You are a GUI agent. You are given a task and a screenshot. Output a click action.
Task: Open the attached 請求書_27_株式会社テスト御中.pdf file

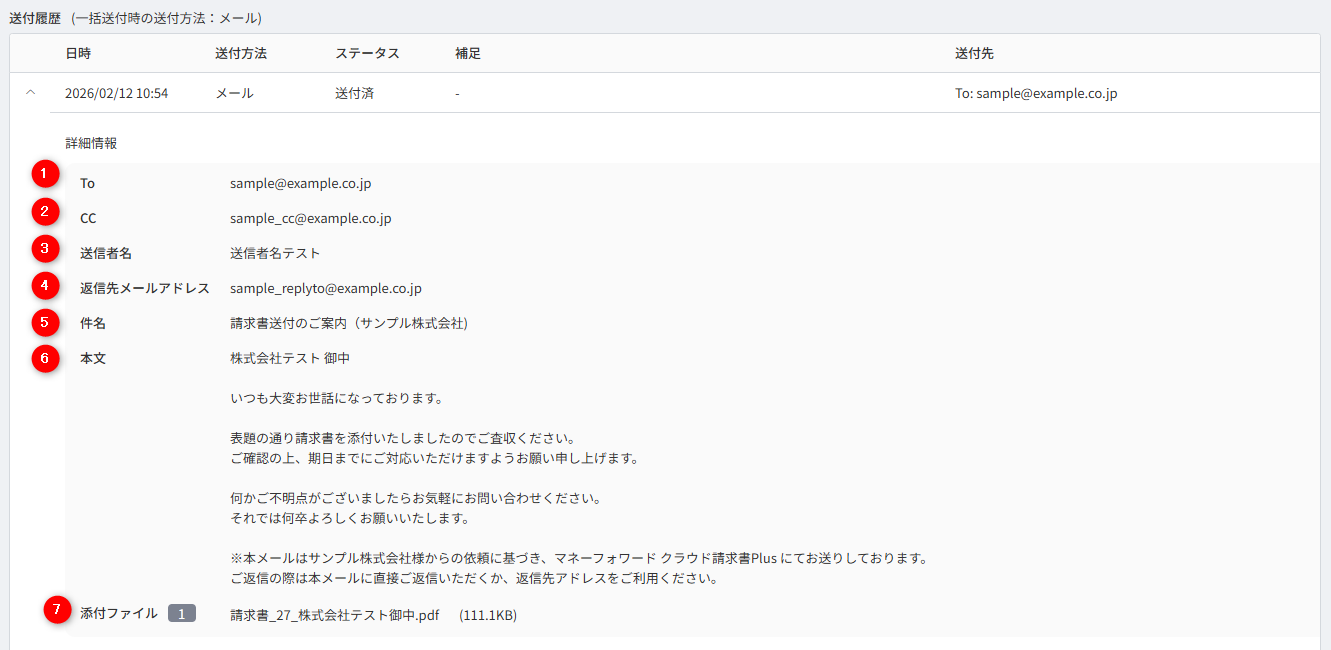pyautogui.click(x=334, y=615)
